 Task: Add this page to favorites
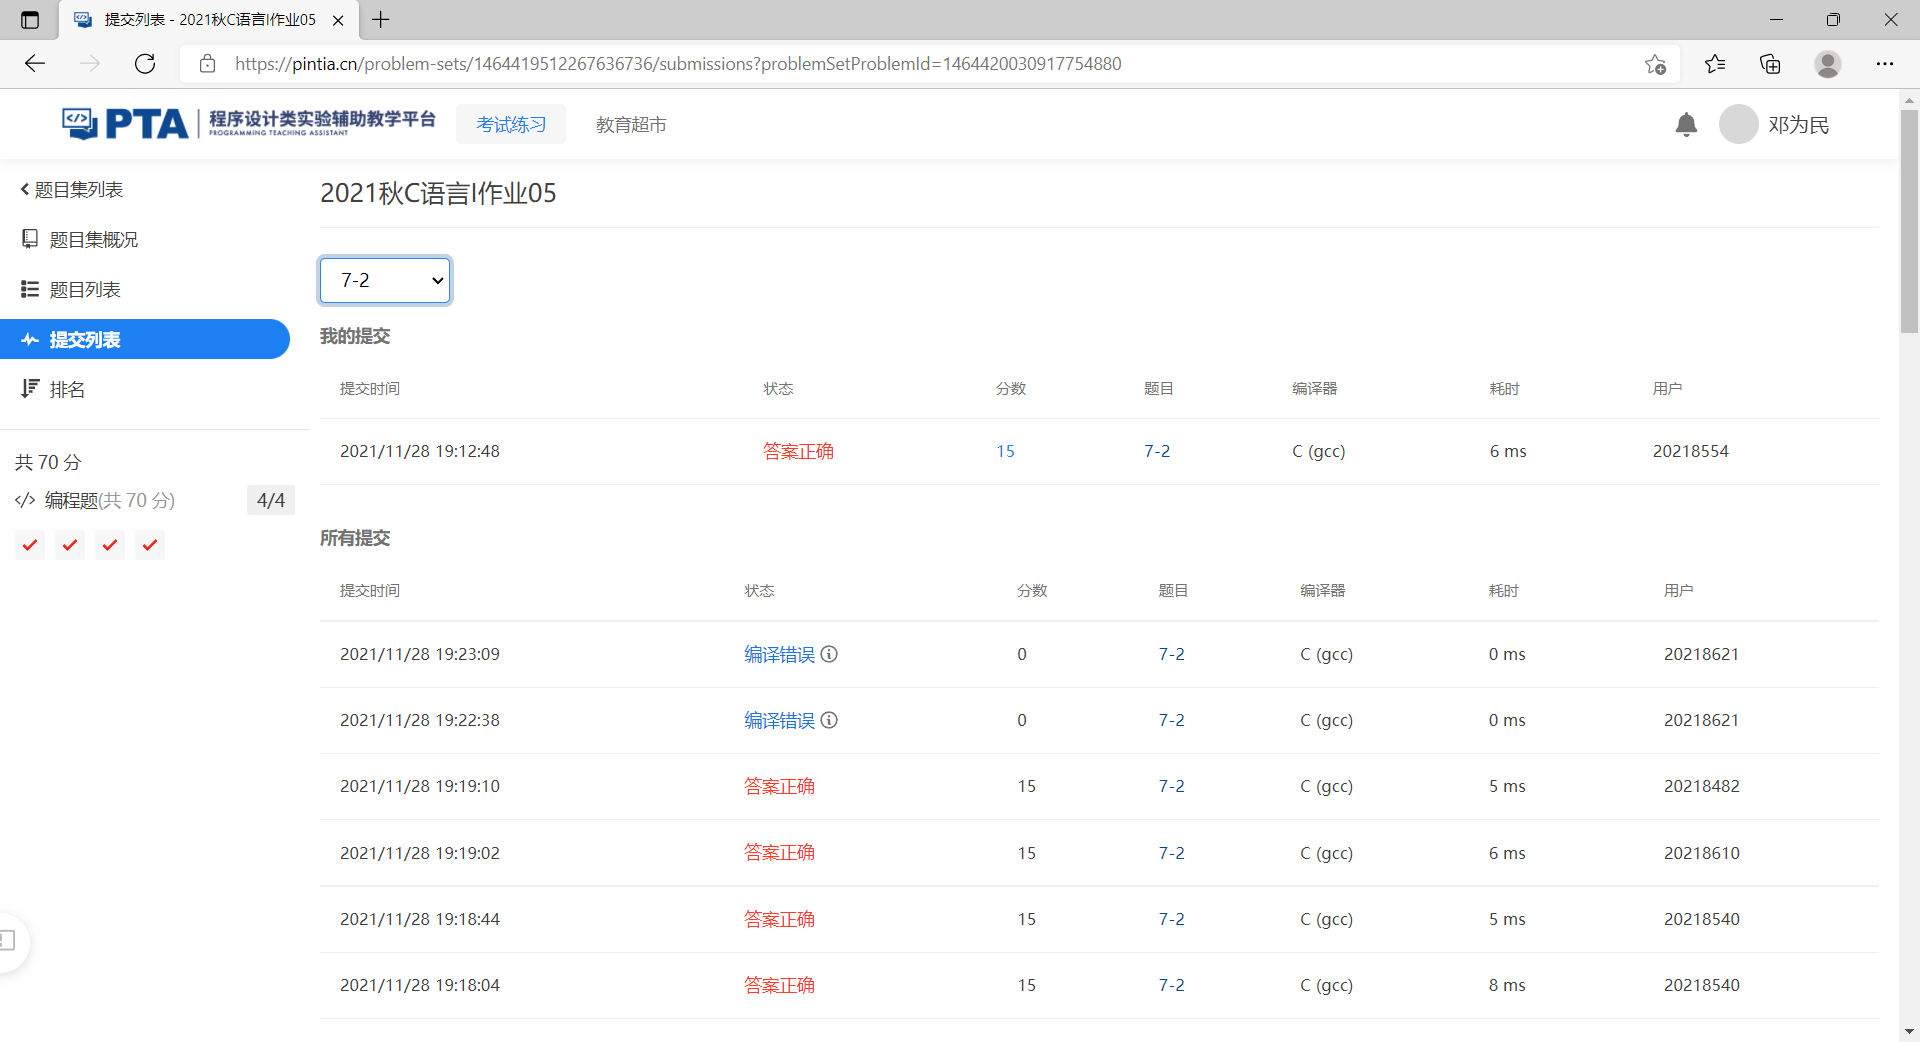coord(1655,64)
